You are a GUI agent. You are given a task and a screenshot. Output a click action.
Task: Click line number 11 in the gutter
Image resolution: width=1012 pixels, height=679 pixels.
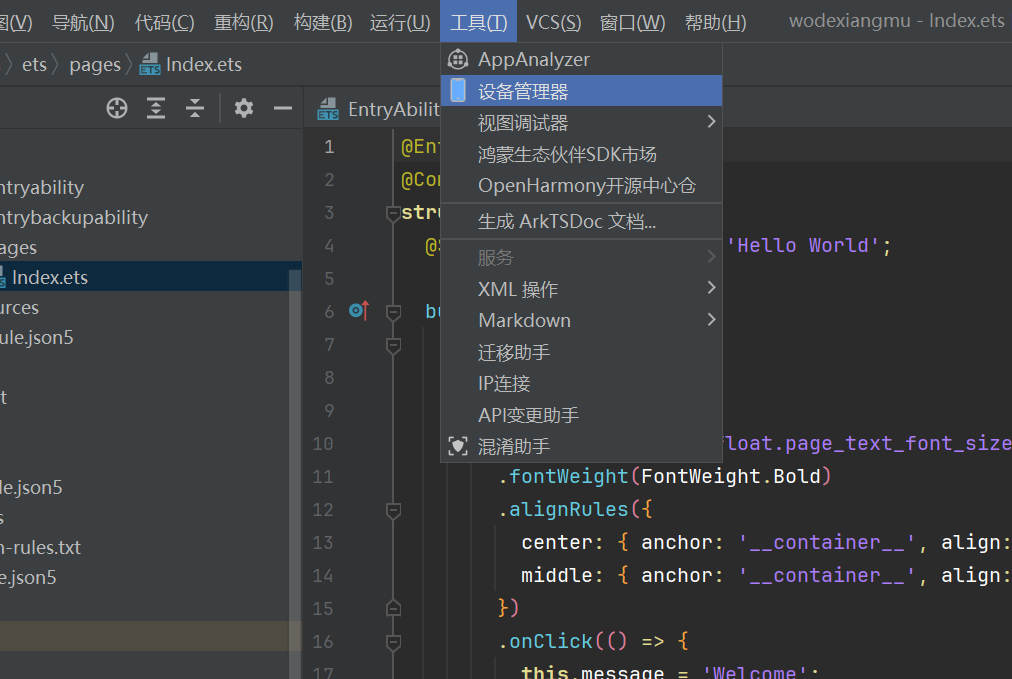[322, 477]
